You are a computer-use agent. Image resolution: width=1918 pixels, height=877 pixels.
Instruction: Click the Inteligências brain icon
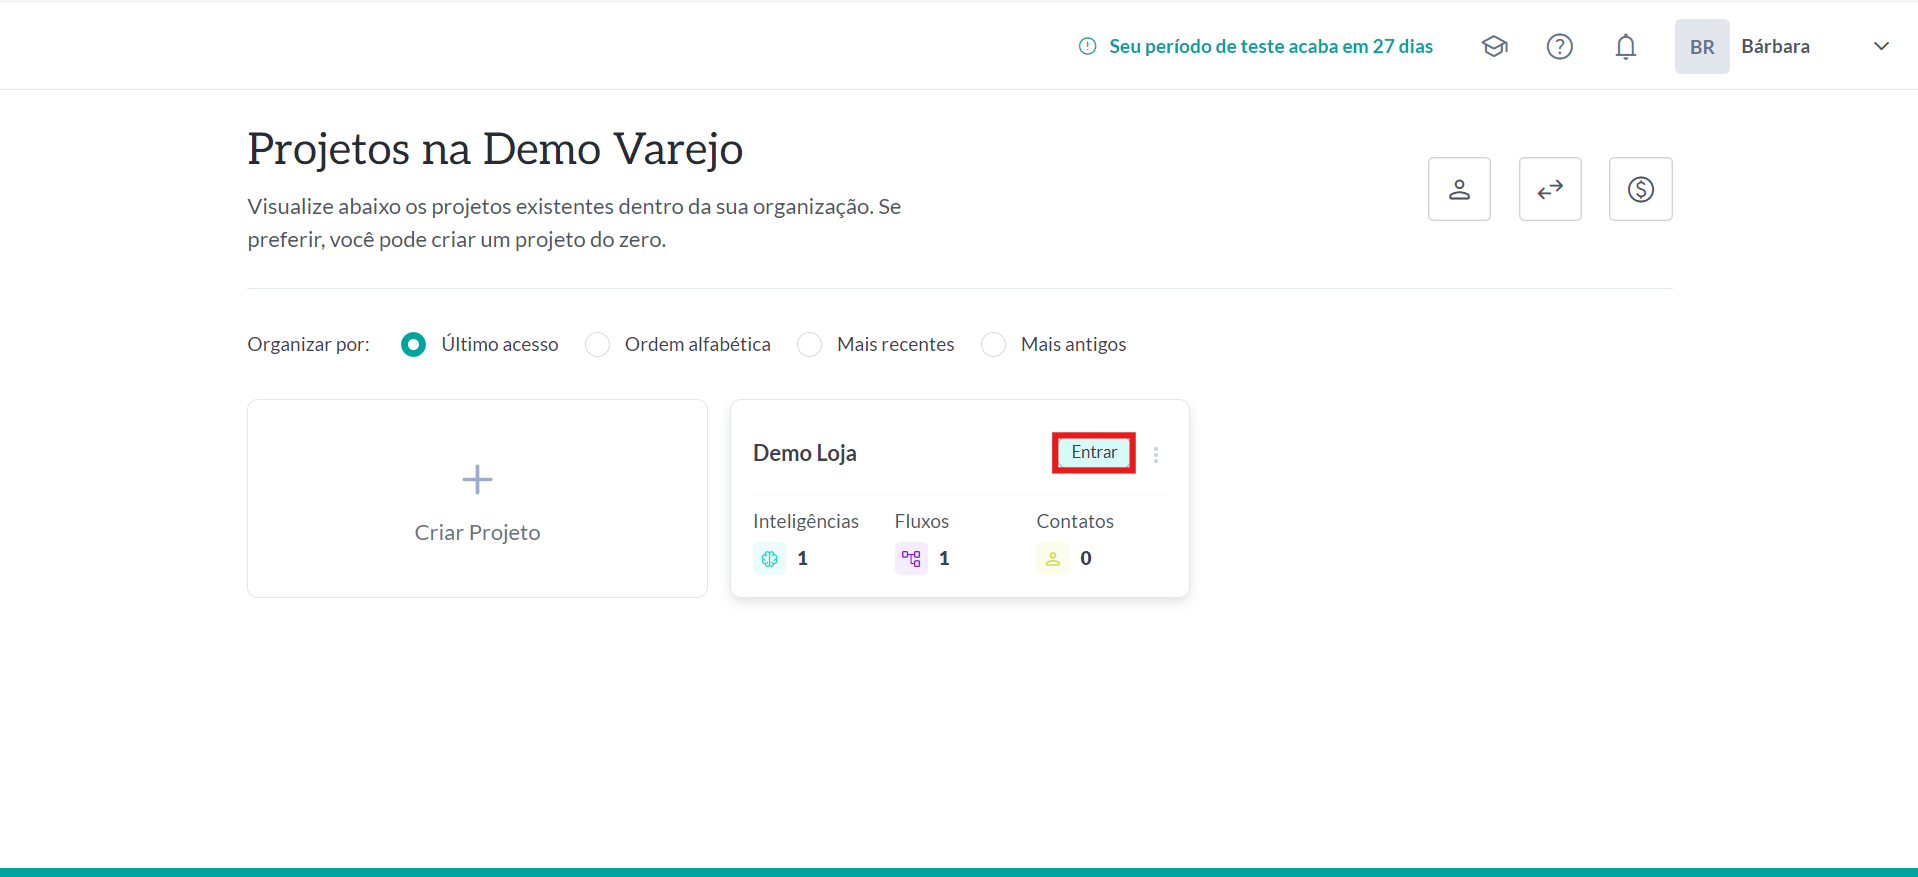(769, 559)
